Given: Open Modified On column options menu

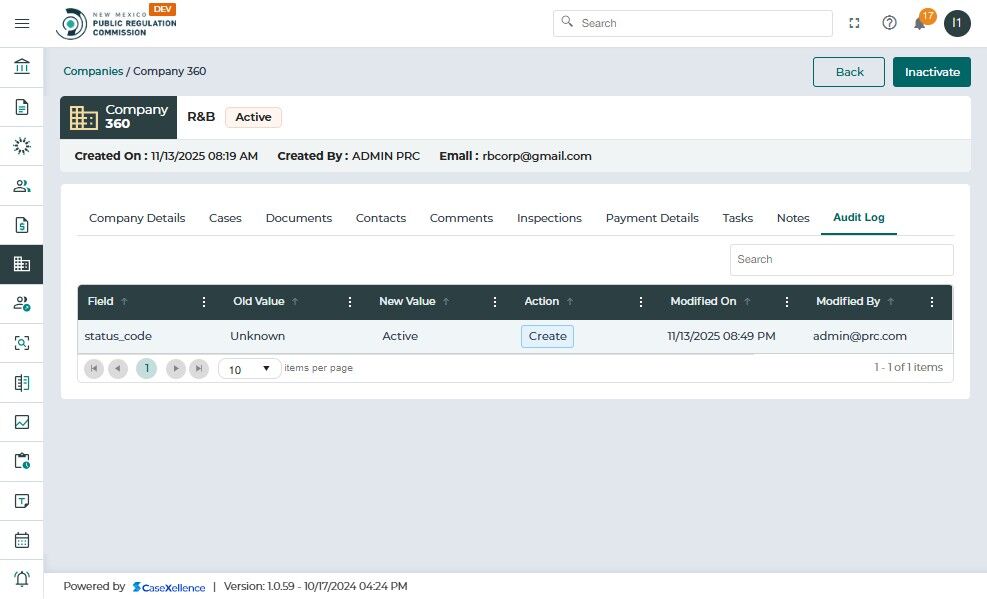Looking at the screenshot, I should click(786, 302).
